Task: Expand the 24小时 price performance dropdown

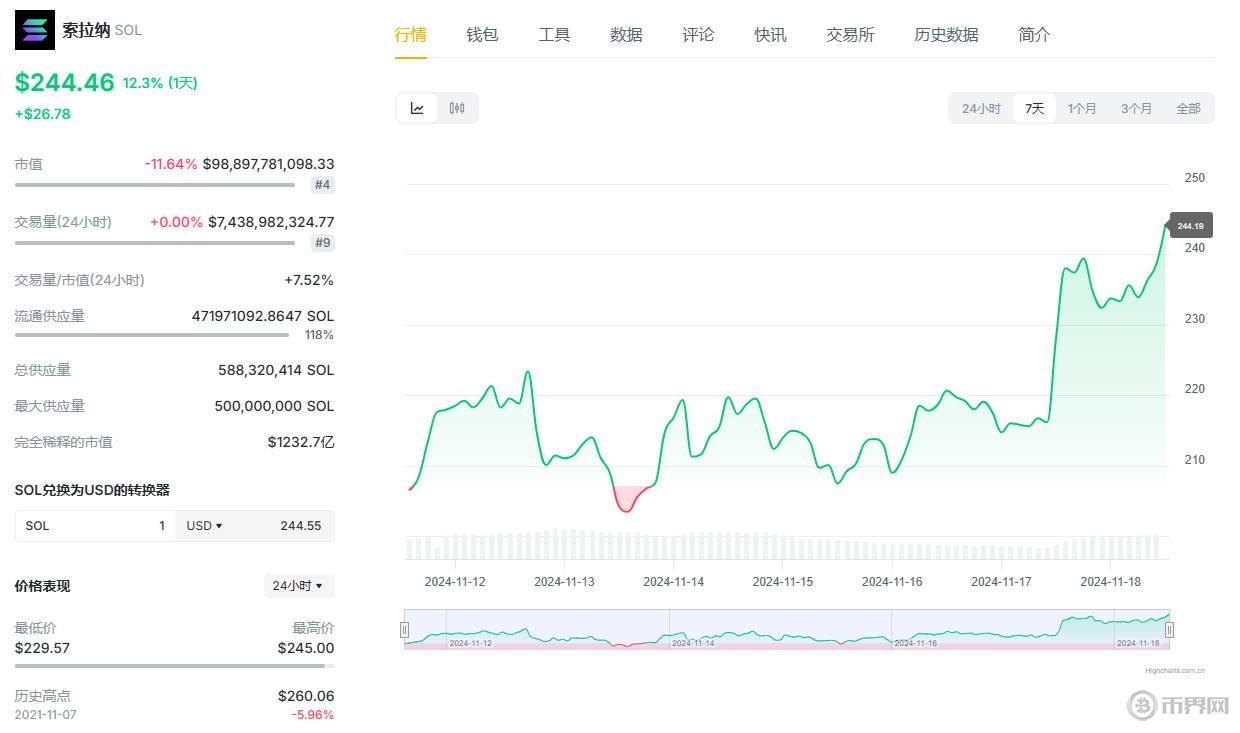Action: [298, 586]
